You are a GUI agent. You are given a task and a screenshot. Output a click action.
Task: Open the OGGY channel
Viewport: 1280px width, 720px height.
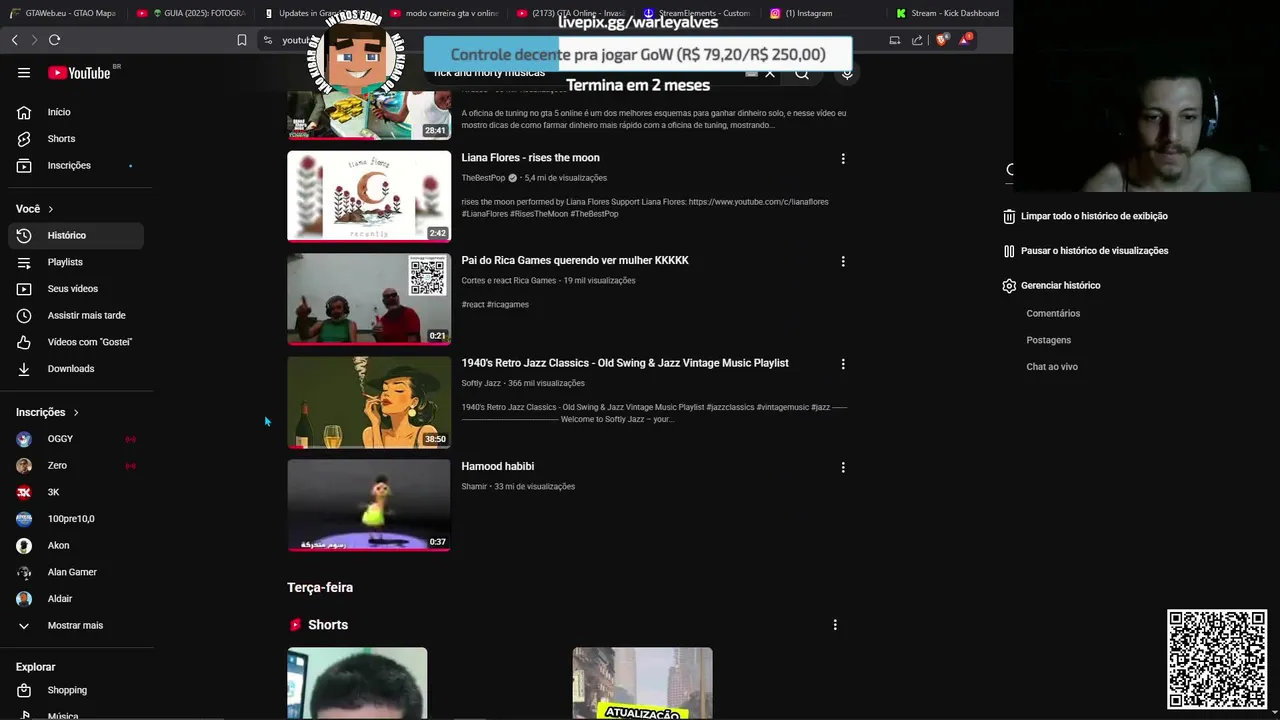pos(76,439)
